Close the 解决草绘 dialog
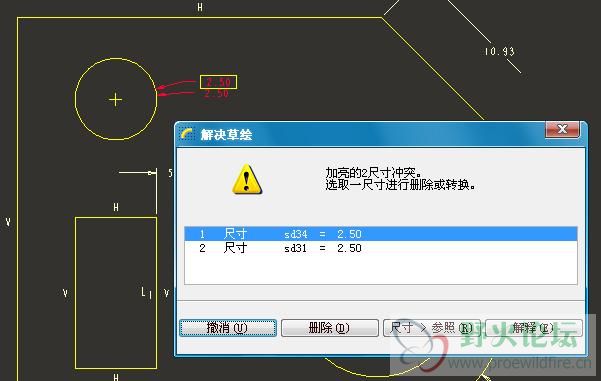This screenshot has height=381, width=601. pos(562,129)
